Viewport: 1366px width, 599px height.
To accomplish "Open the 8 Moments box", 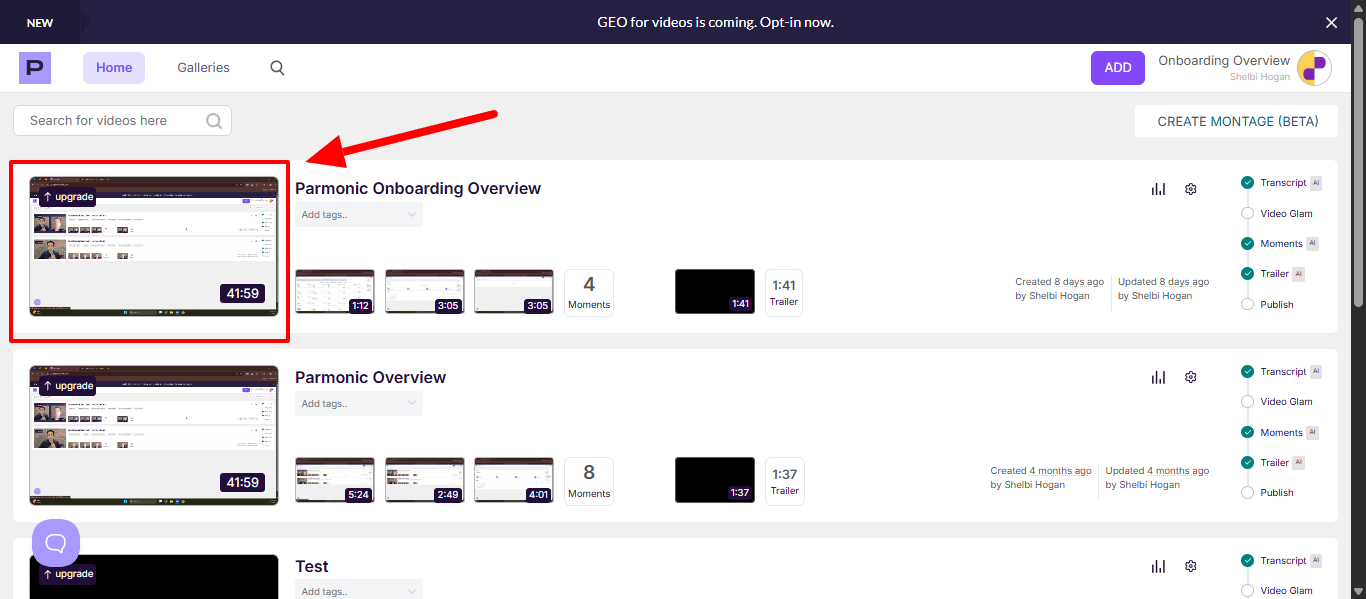I will [x=589, y=481].
